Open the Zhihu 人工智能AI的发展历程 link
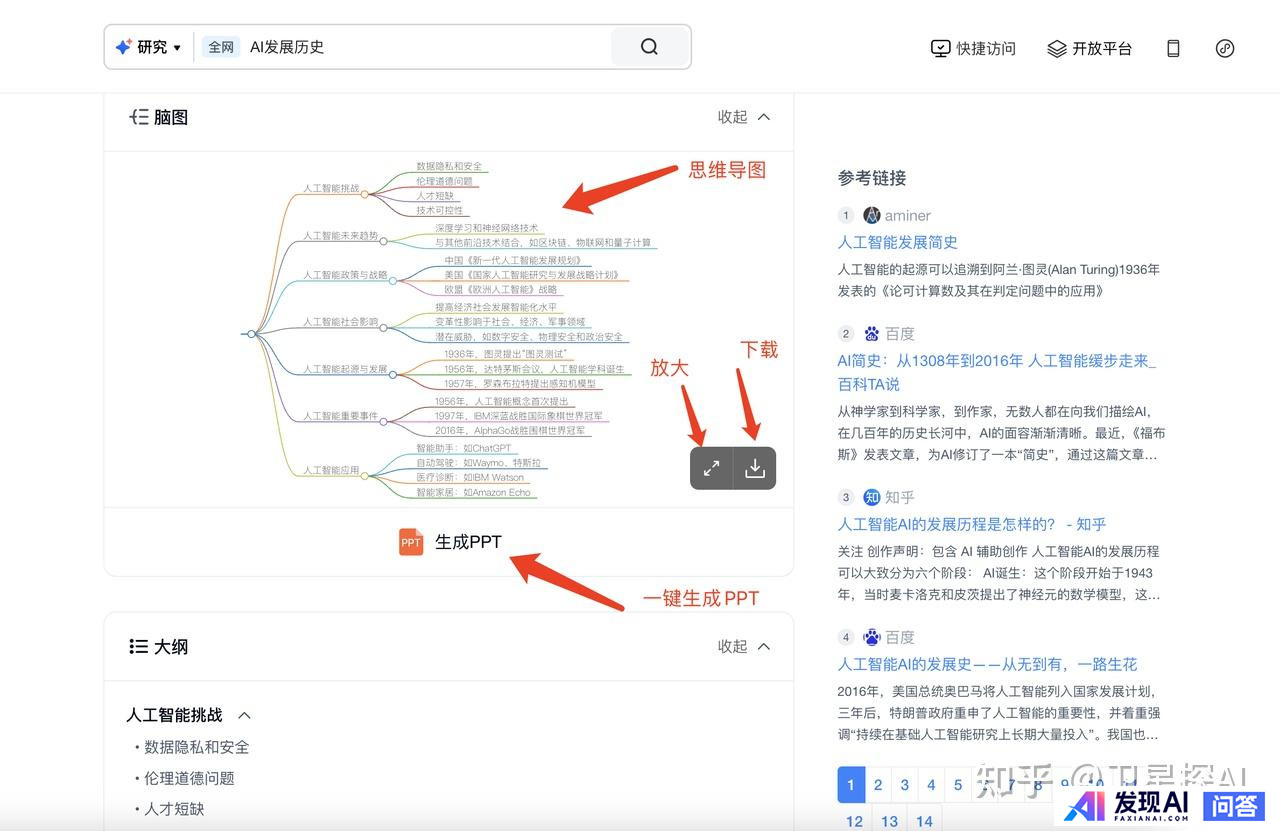This screenshot has height=831, width=1280. point(971,524)
